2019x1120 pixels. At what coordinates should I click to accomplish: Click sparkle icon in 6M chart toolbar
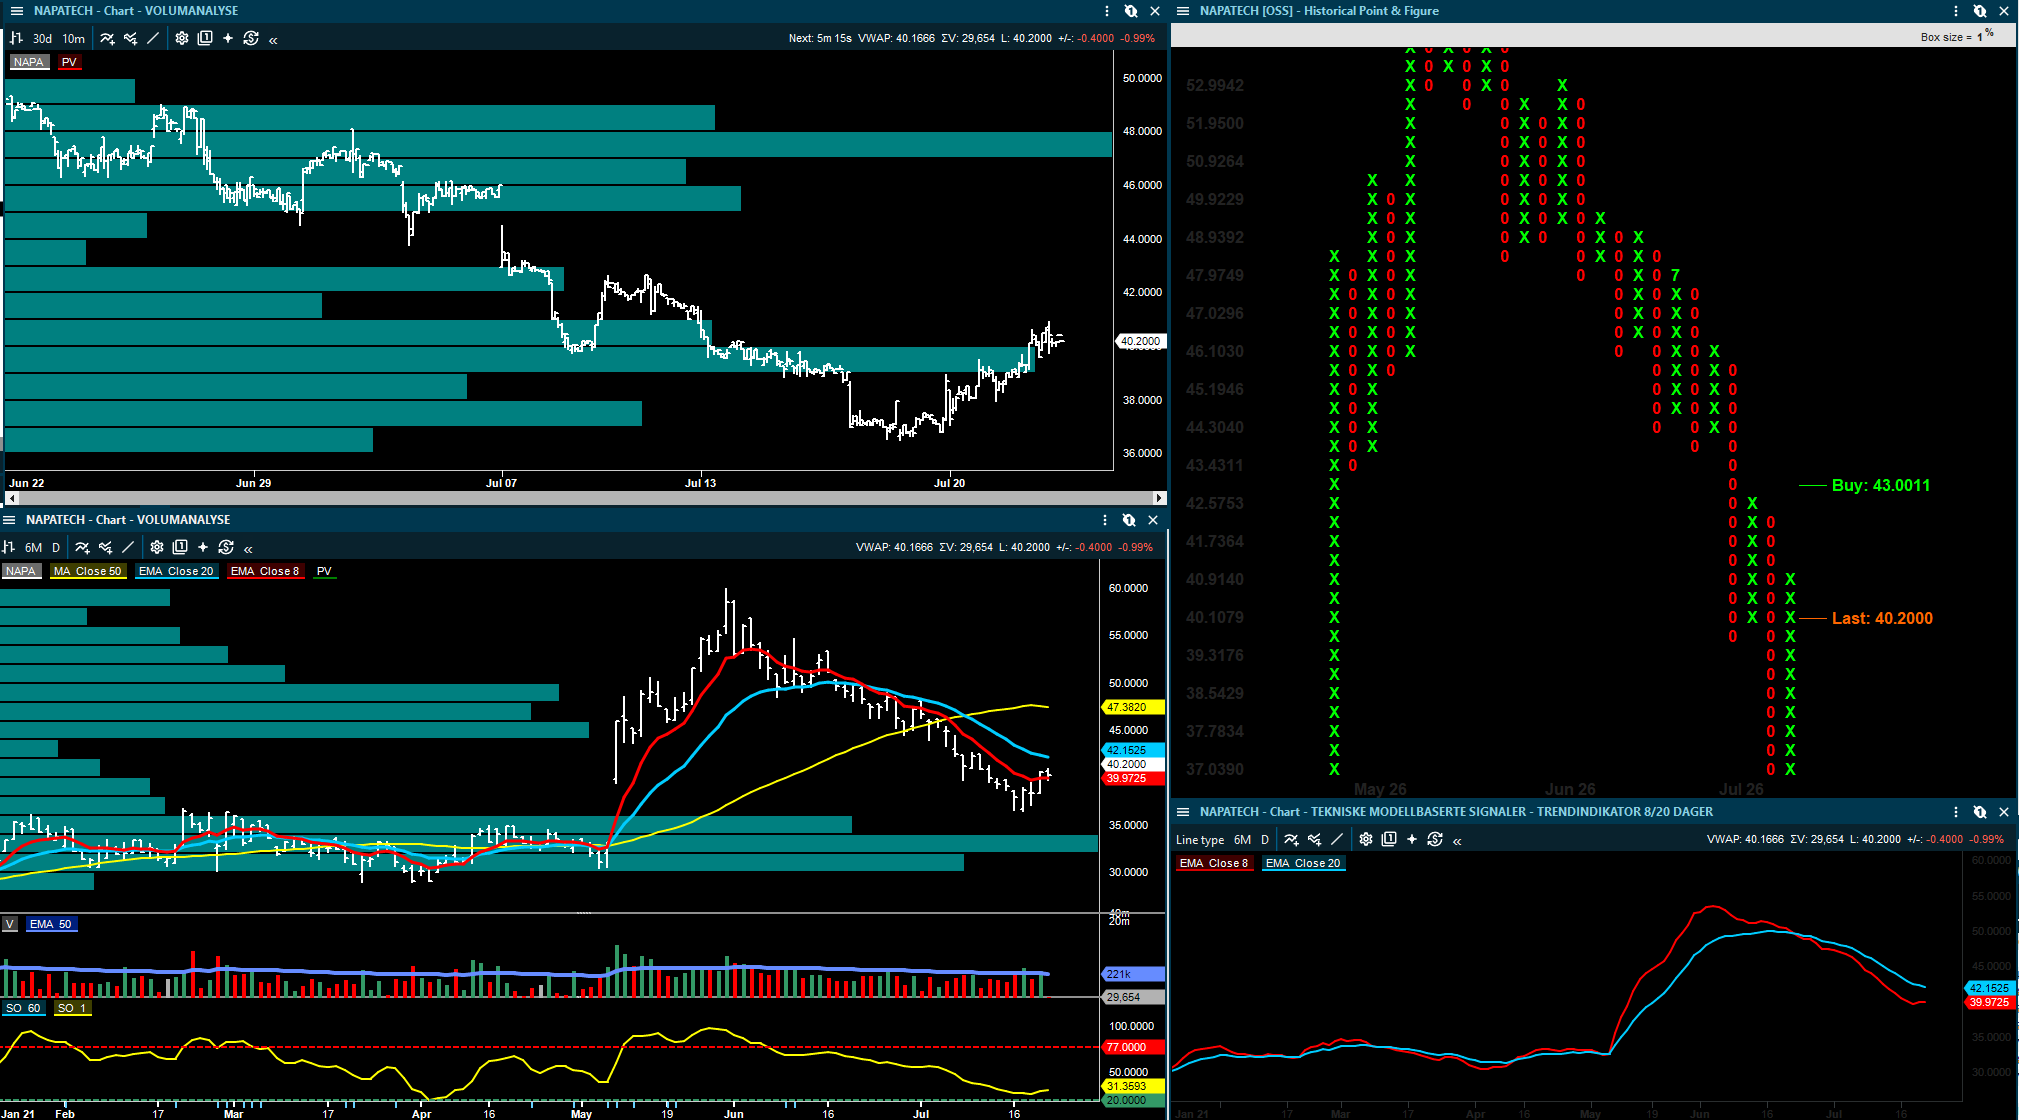tap(203, 547)
